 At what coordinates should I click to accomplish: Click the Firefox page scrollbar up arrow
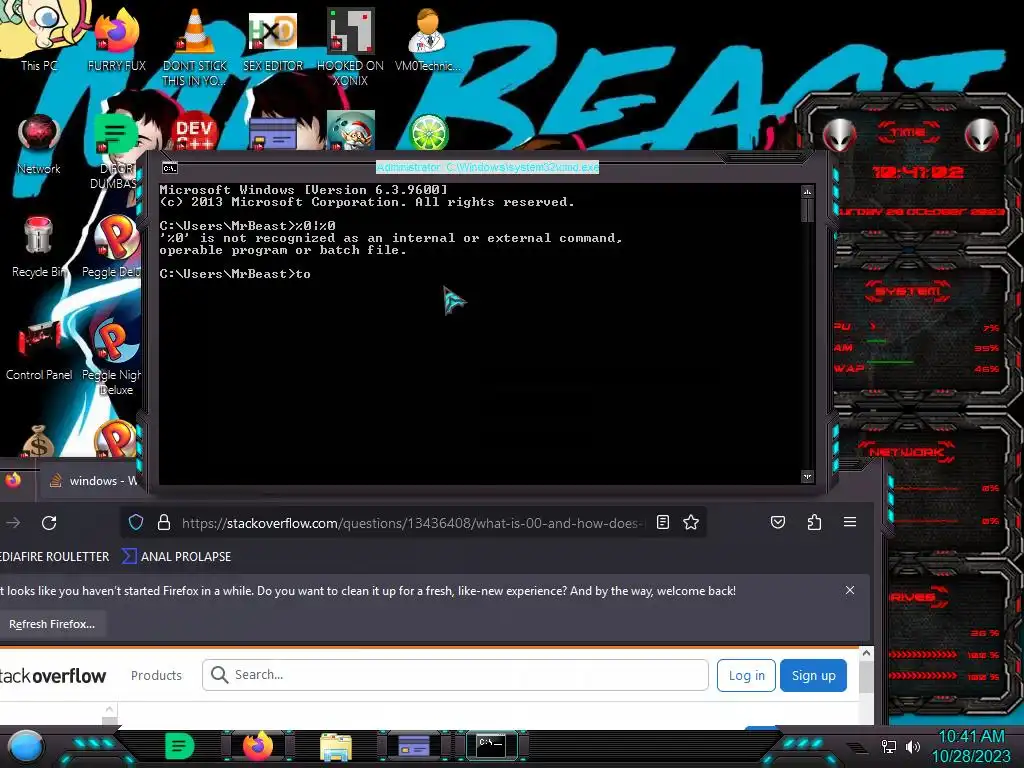click(x=866, y=653)
